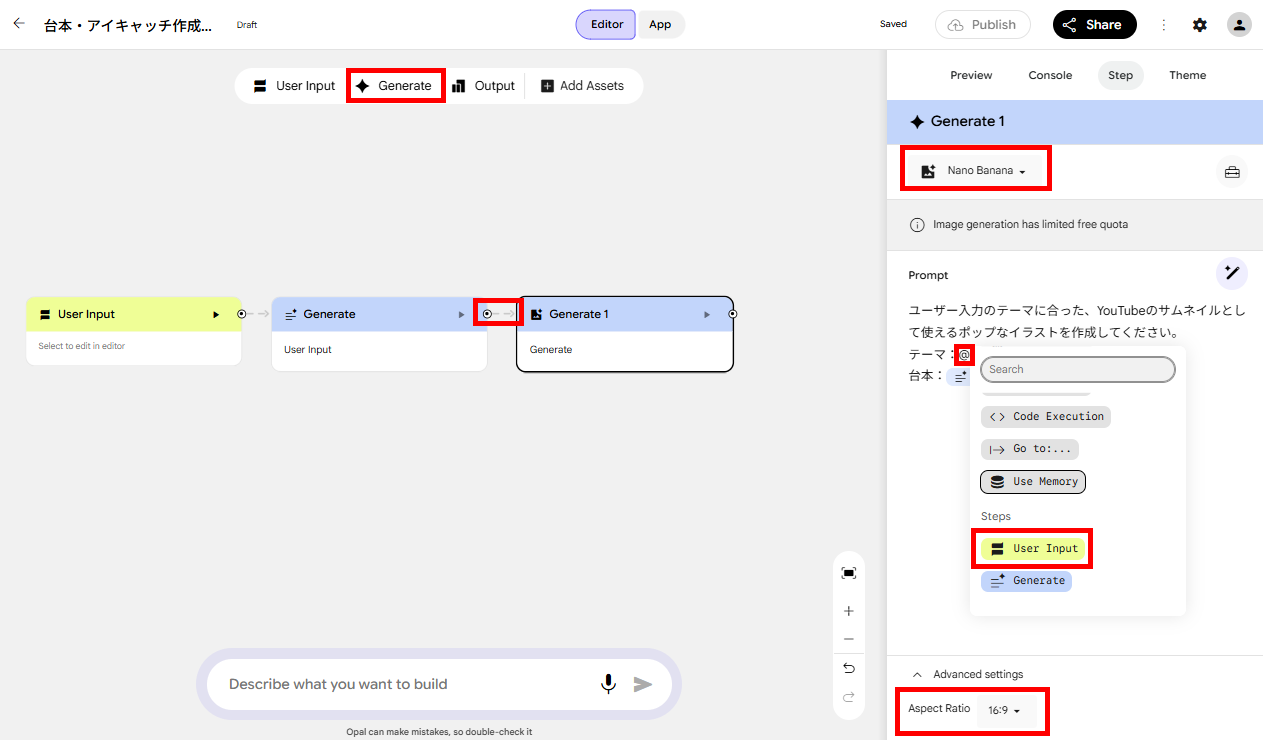Switch to the Console tab
The width and height of the screenshot is (1263, 740).
pos(1050,75)
